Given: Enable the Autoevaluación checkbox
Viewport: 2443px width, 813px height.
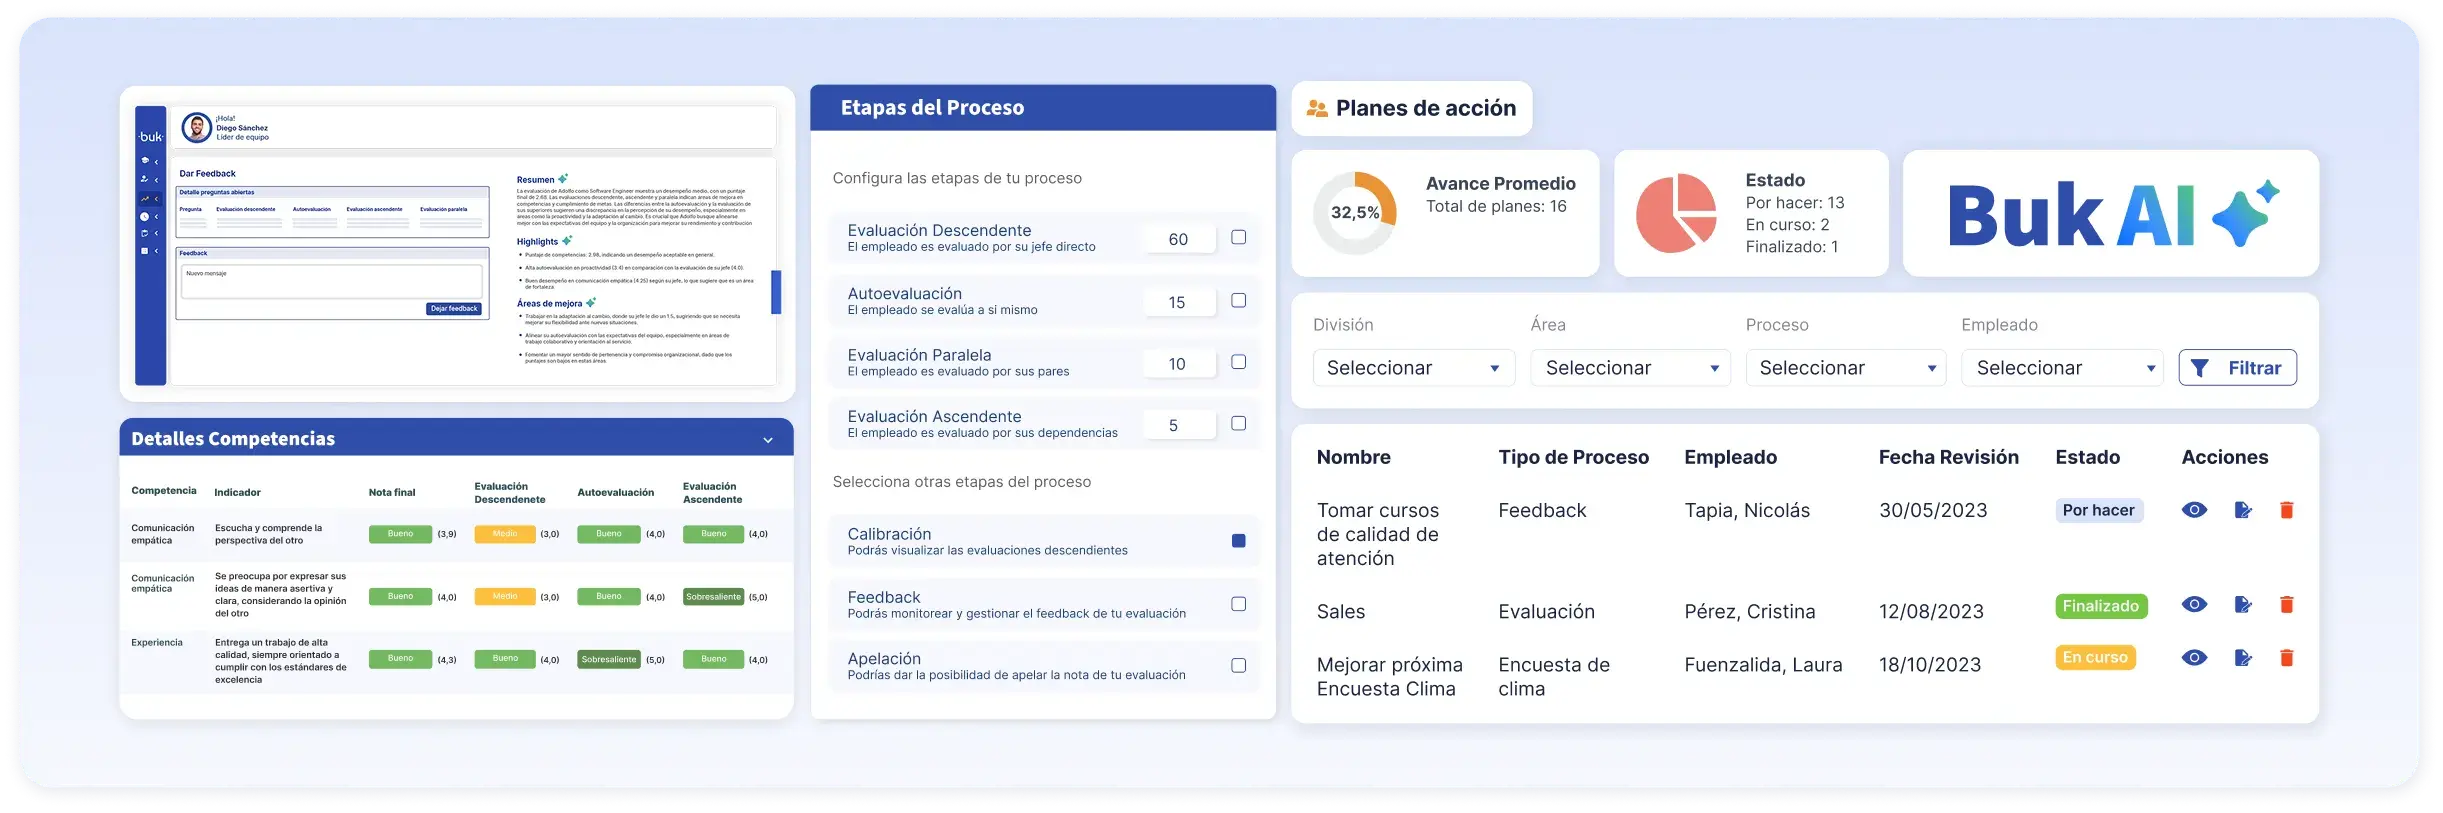Looking at the screenshot, I should (x=1238, y=300).
